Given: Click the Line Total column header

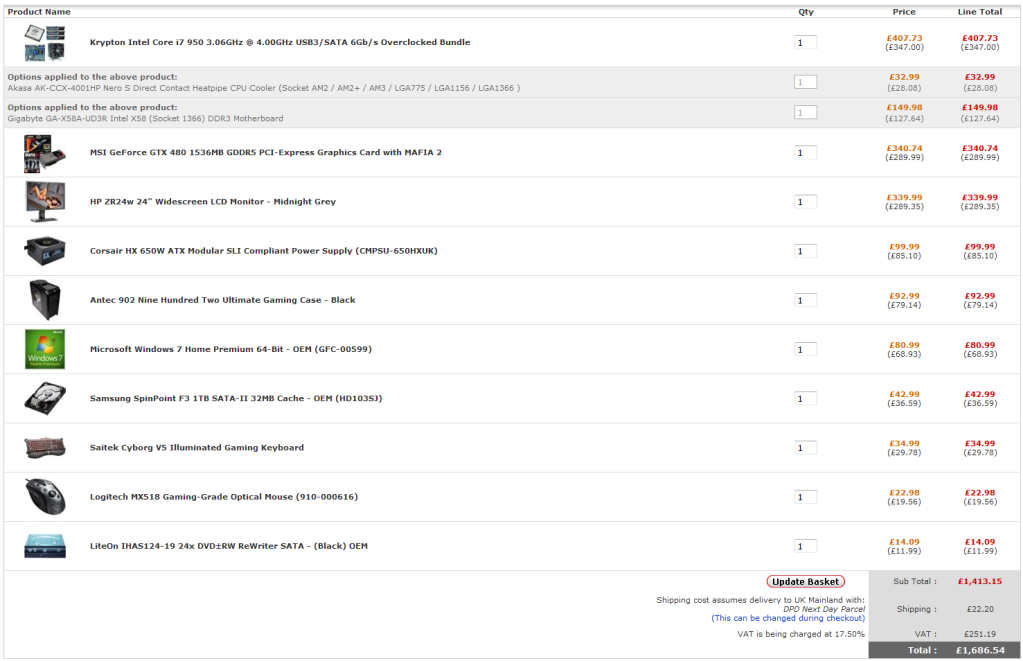Looking at the screenshot, I should coord(979,12).
